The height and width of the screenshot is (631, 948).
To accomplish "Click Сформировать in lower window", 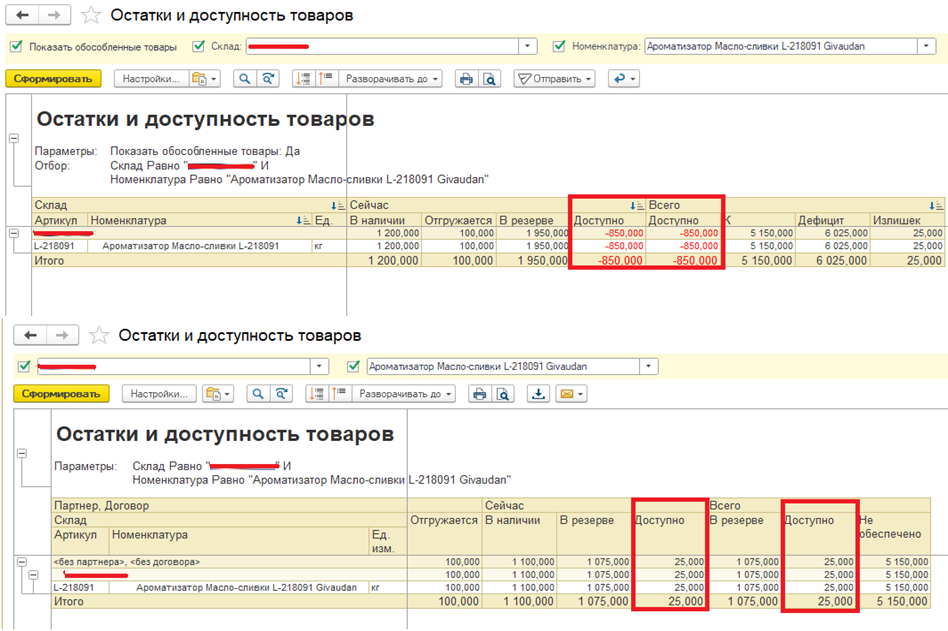I will click(x=61, y=394).
